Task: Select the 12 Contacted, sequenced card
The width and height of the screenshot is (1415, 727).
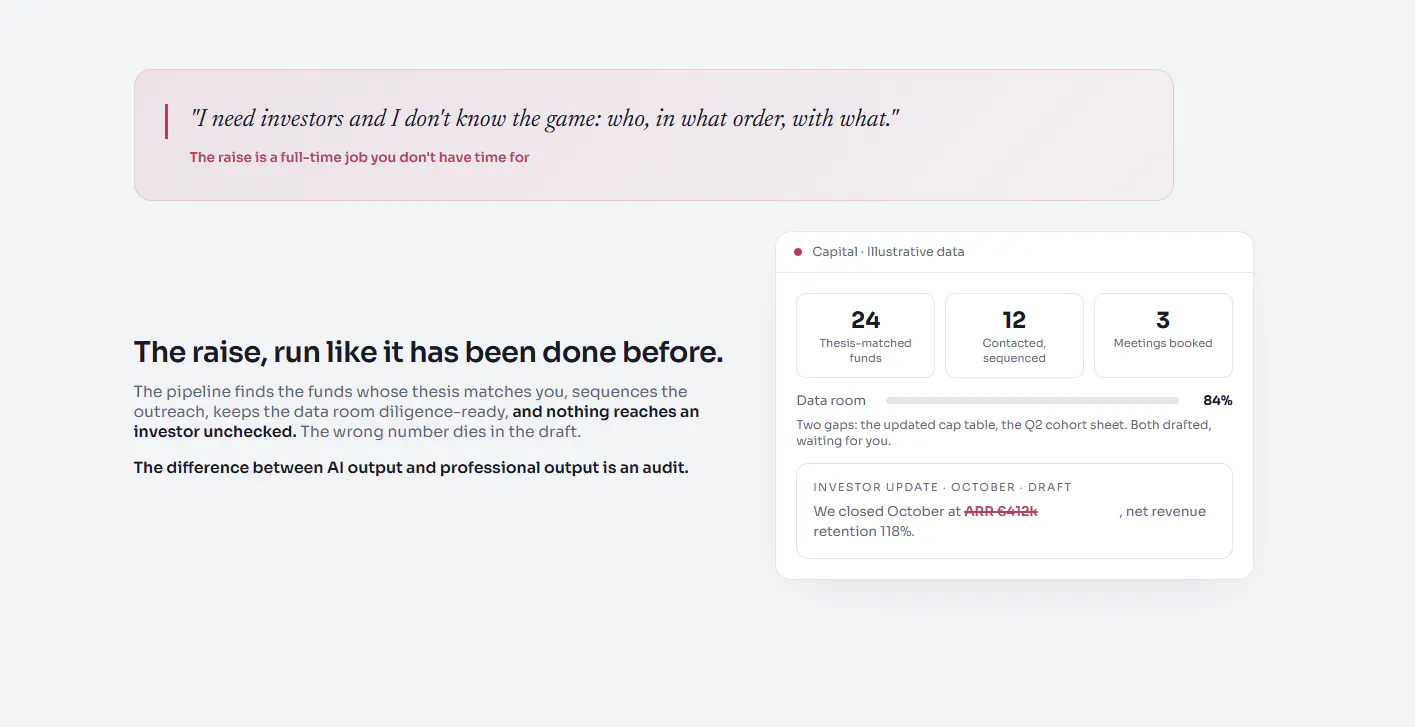Action: coord(1014,335)
